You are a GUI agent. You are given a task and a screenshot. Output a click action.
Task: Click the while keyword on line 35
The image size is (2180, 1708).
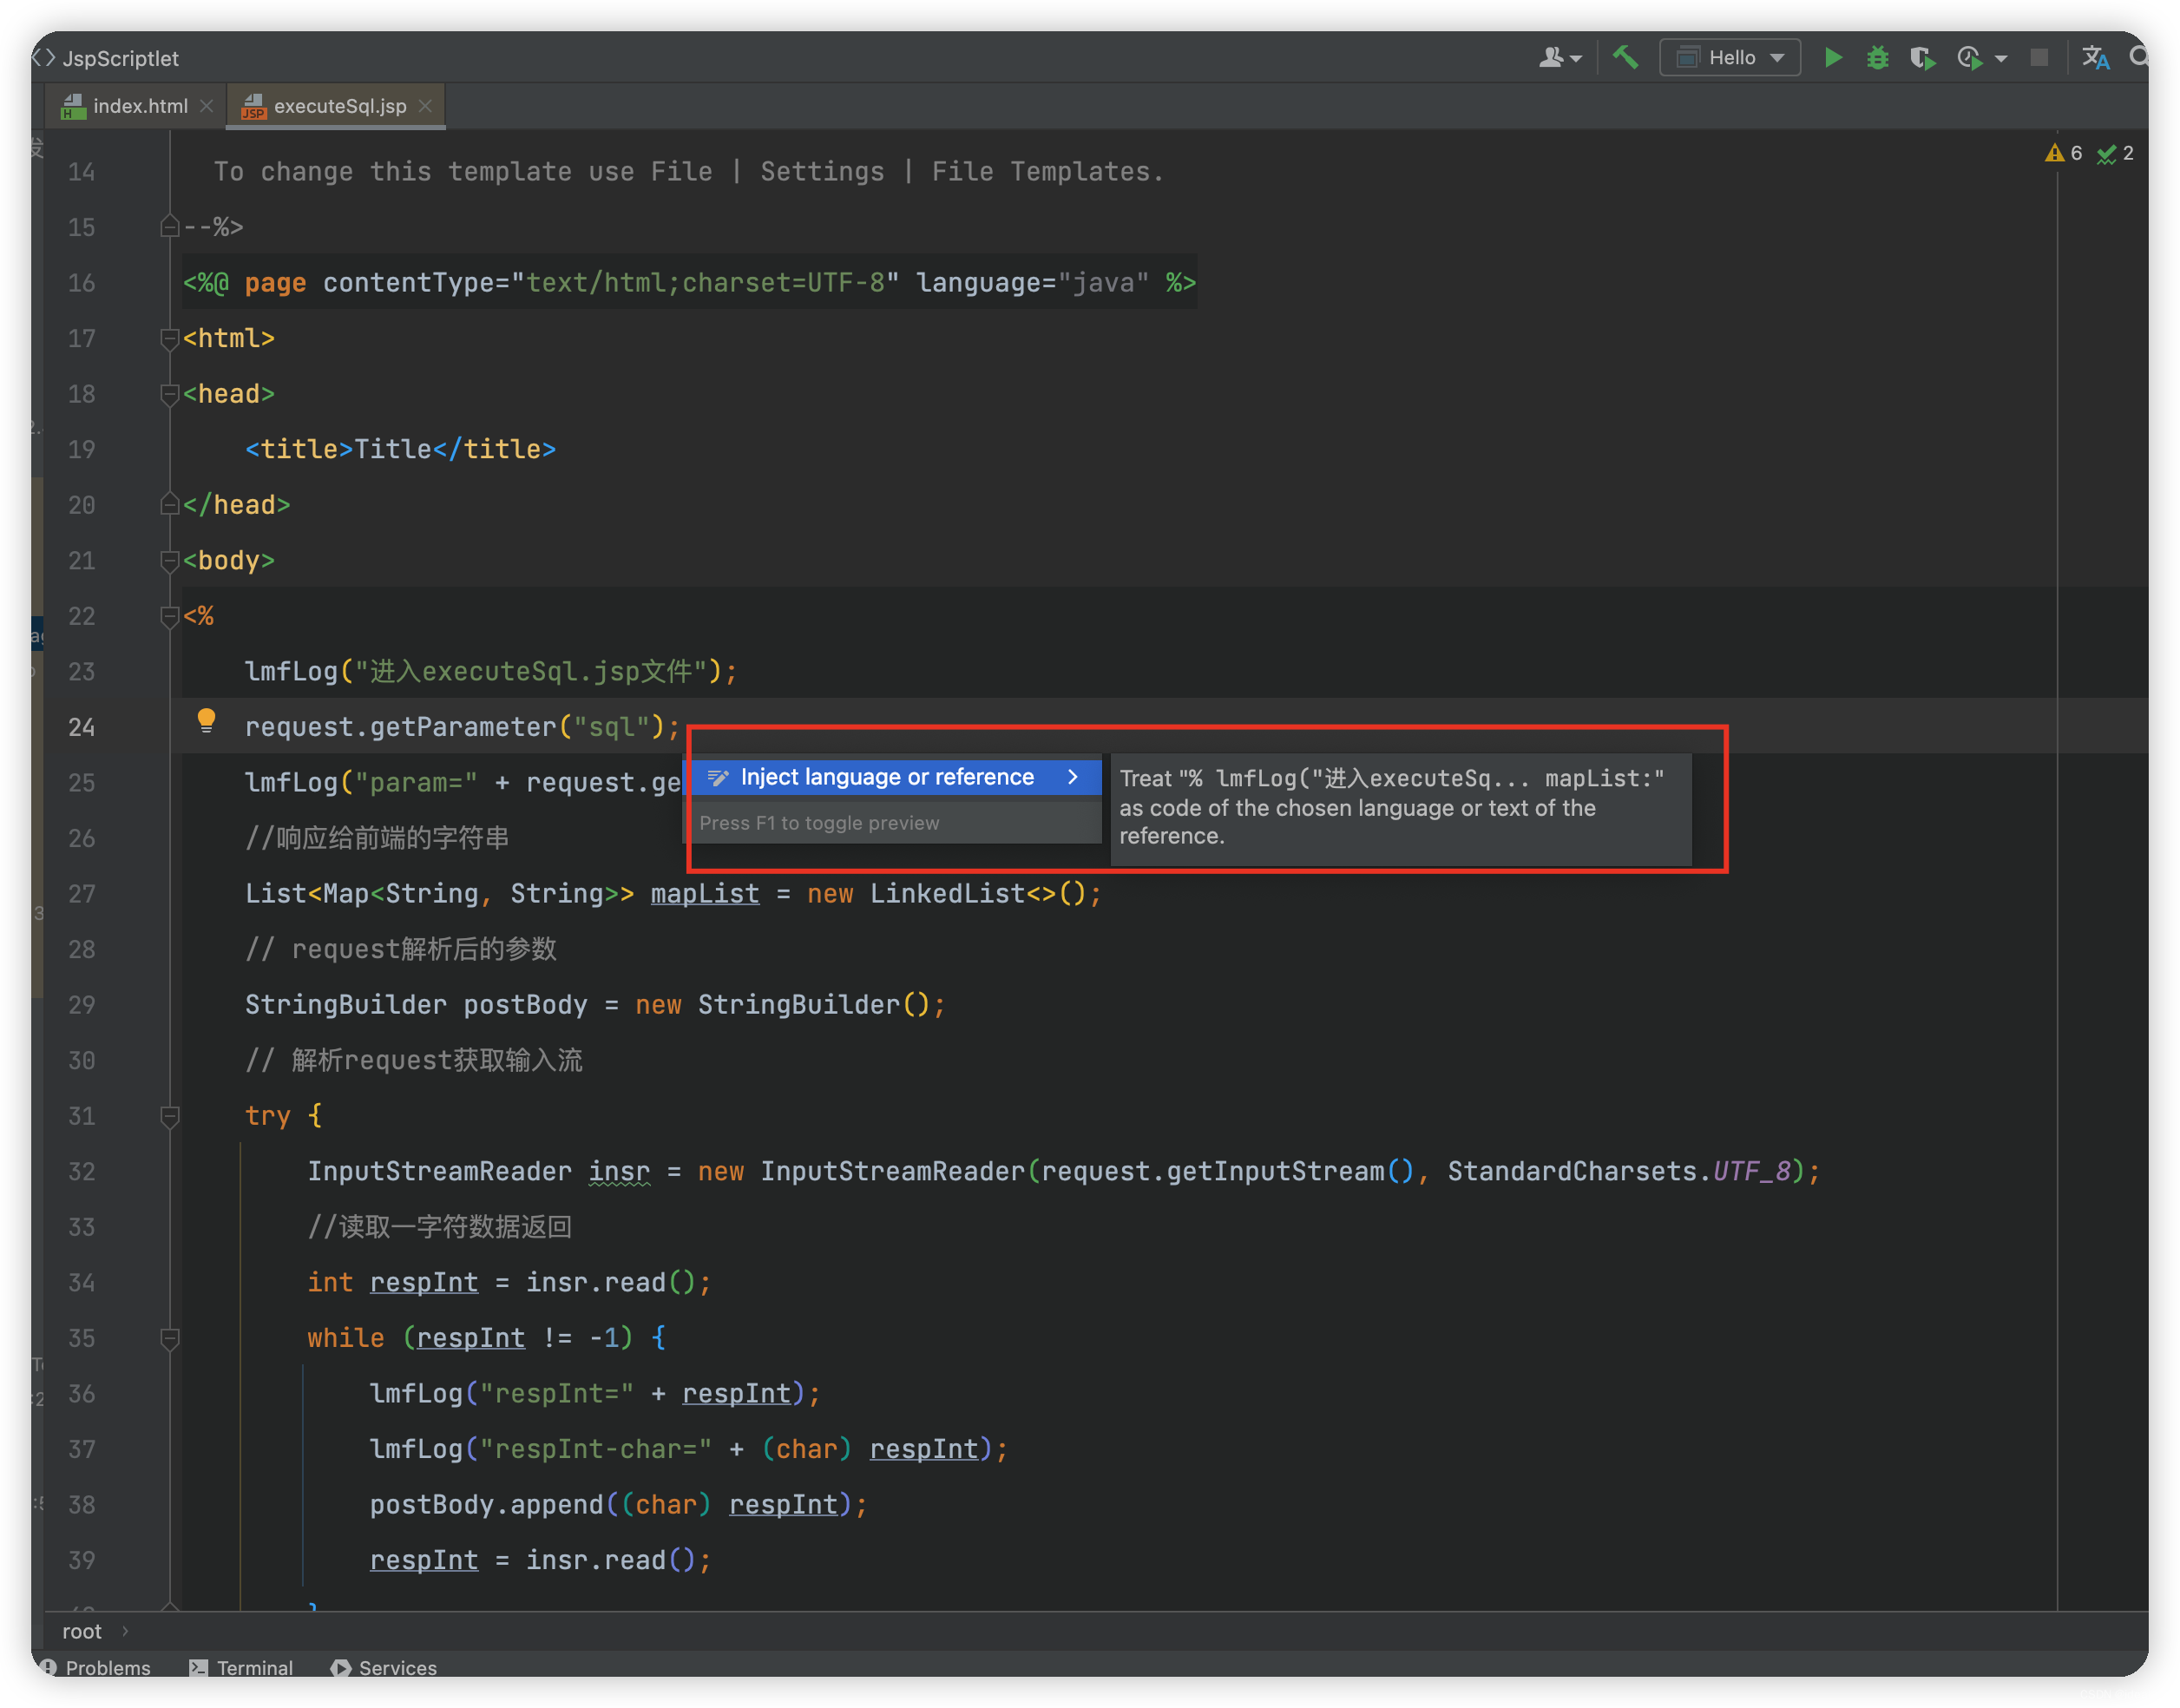tap(346, 1338)
